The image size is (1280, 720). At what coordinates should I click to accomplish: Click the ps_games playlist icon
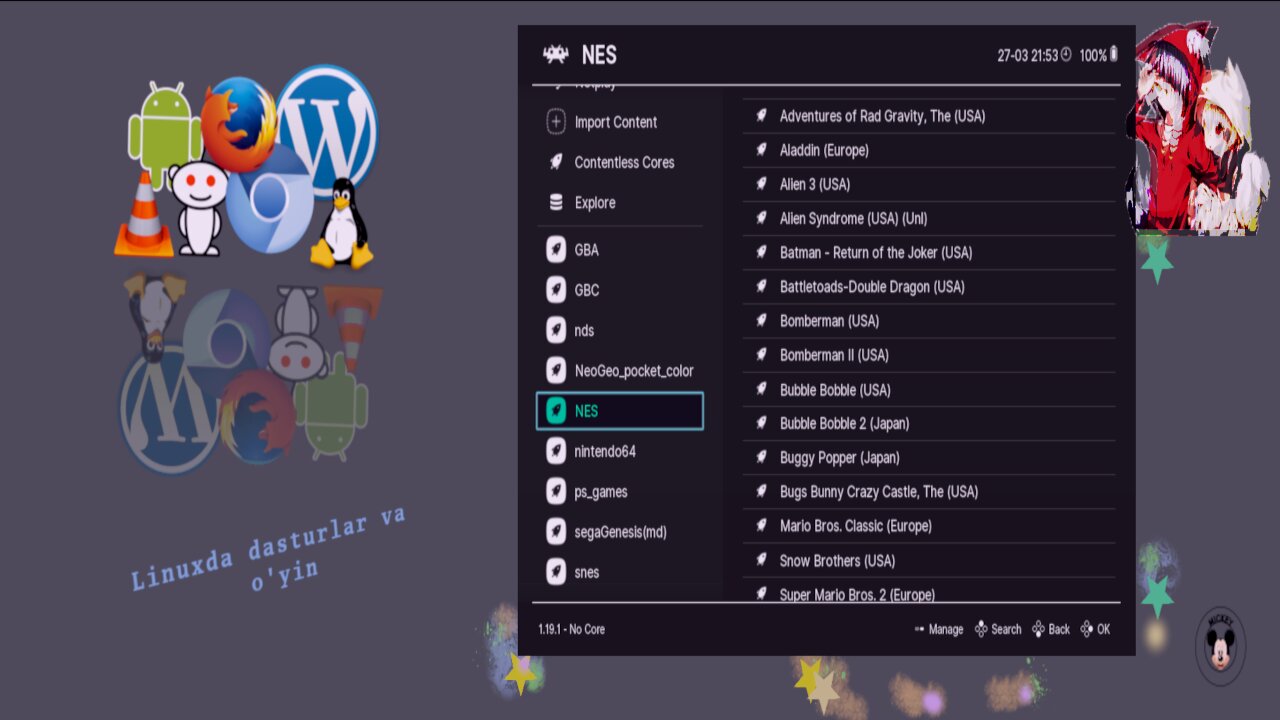tap(556, 491)
